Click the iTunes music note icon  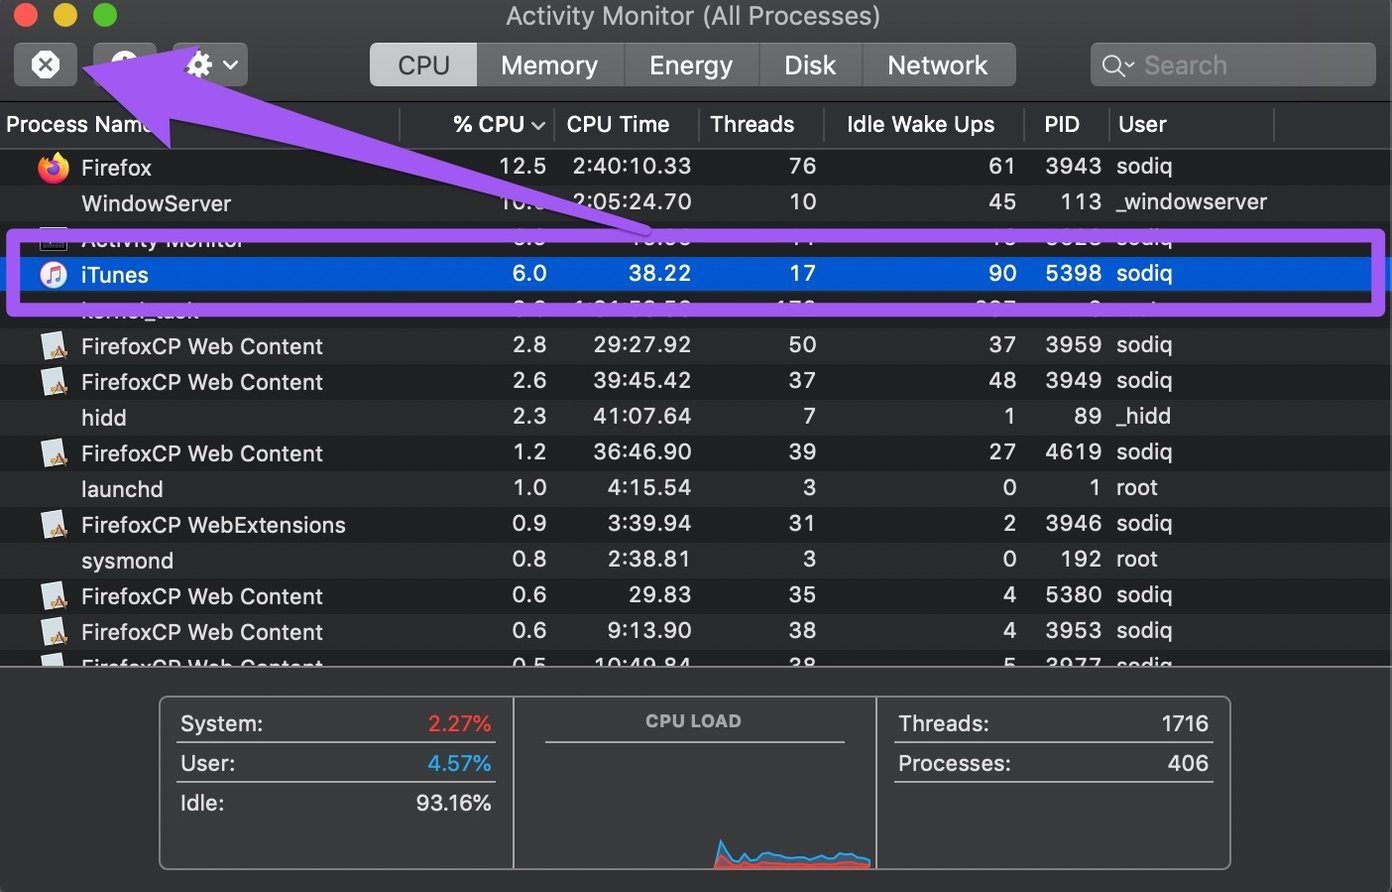click(53, 274)
